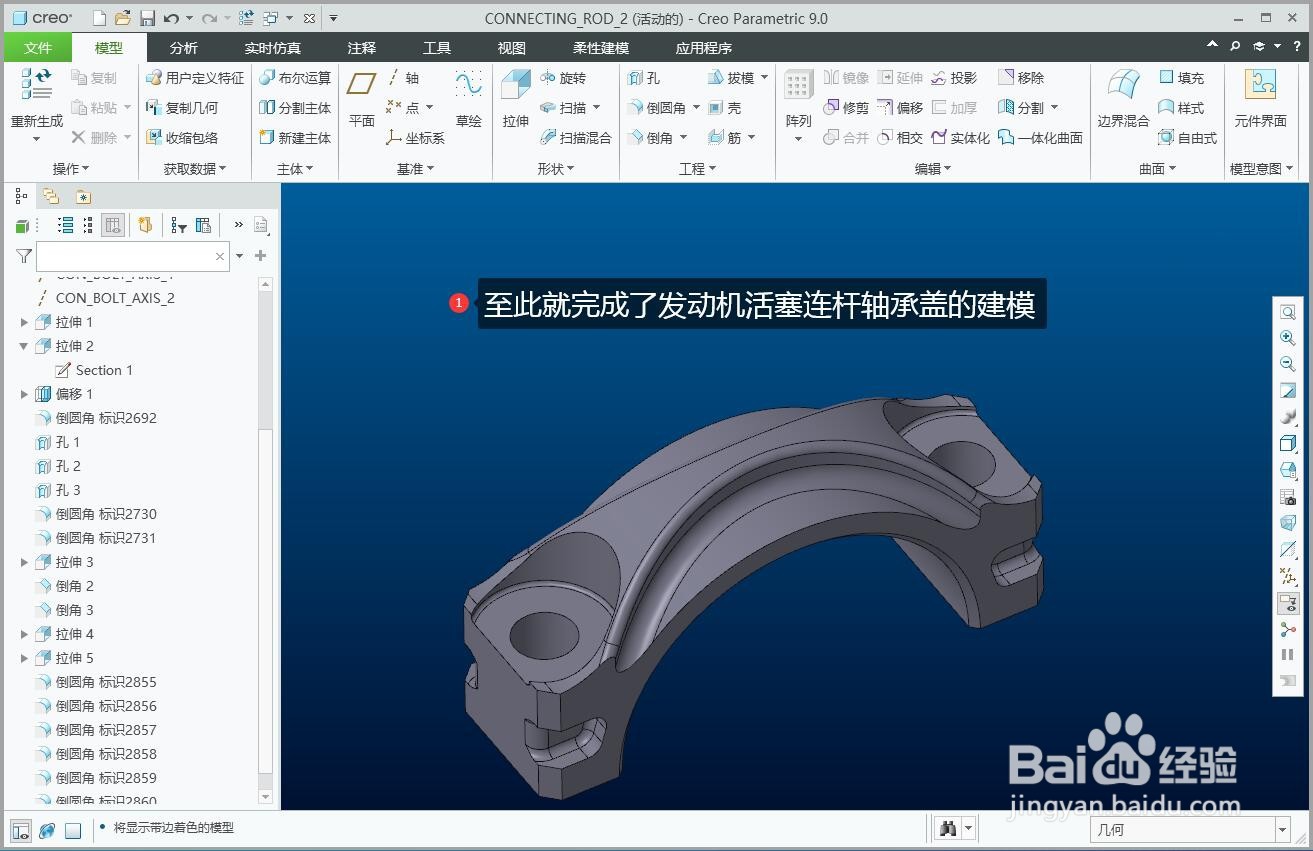The image size is (1313, 851).
Task: Click Shrinkwrap (收缩包络) button
Action: [x=182, y=138]
